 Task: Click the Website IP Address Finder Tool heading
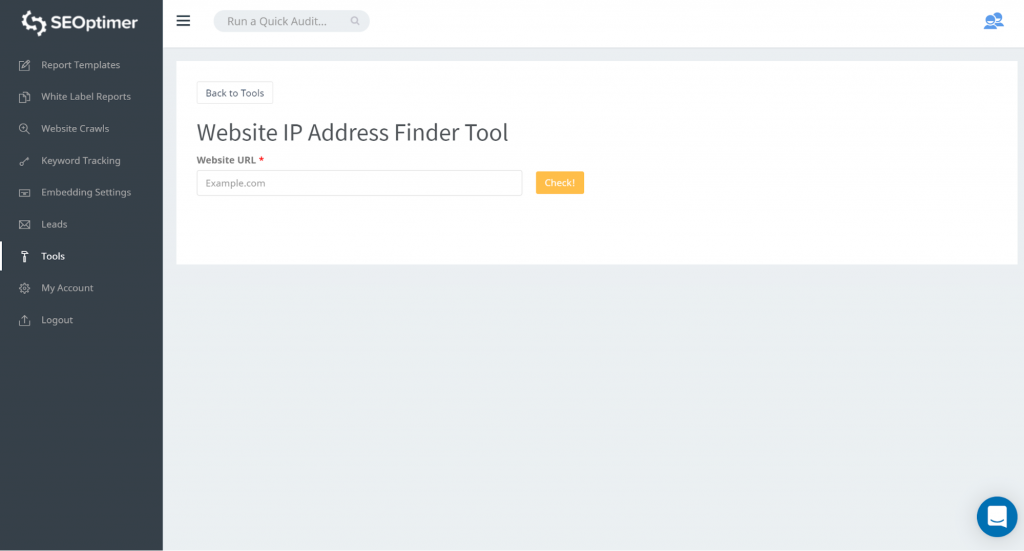click(x=352, y=132)
